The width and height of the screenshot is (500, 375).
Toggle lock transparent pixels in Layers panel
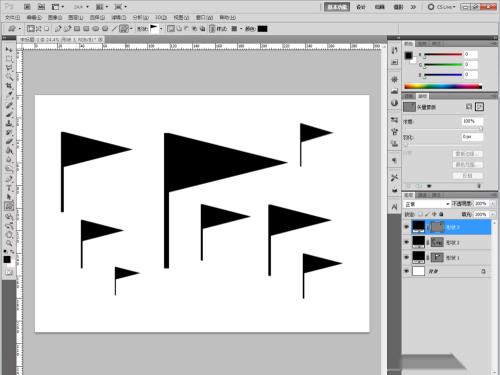pos(420,214)
